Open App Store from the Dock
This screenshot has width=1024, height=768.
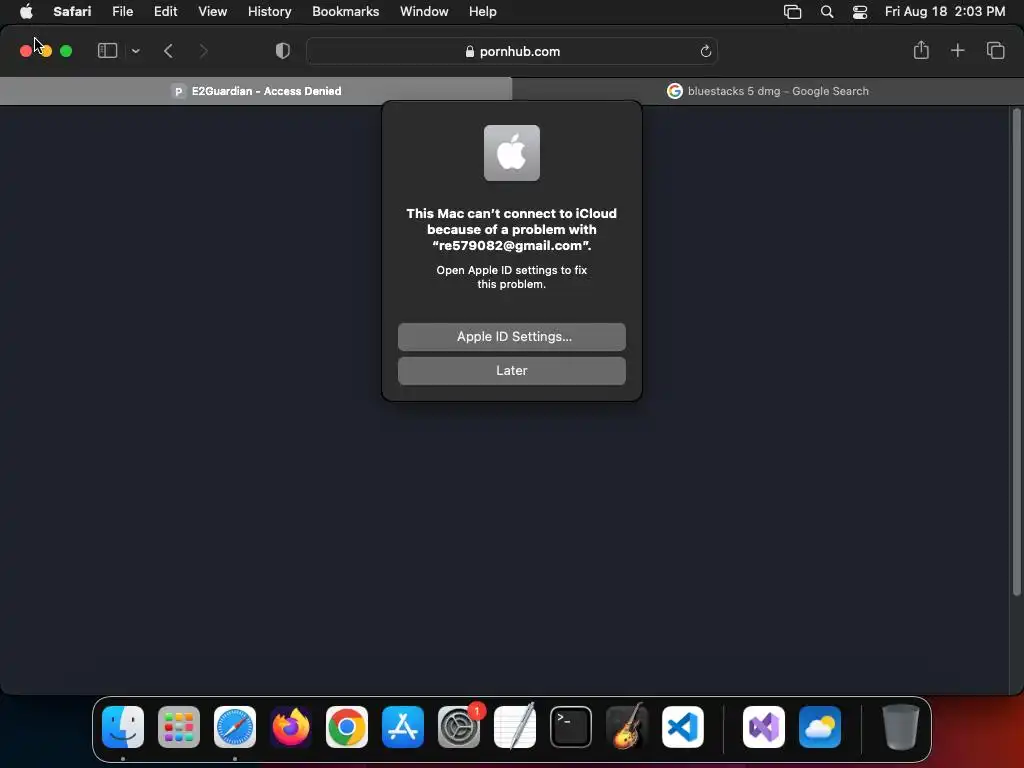[x=403, y=726]
